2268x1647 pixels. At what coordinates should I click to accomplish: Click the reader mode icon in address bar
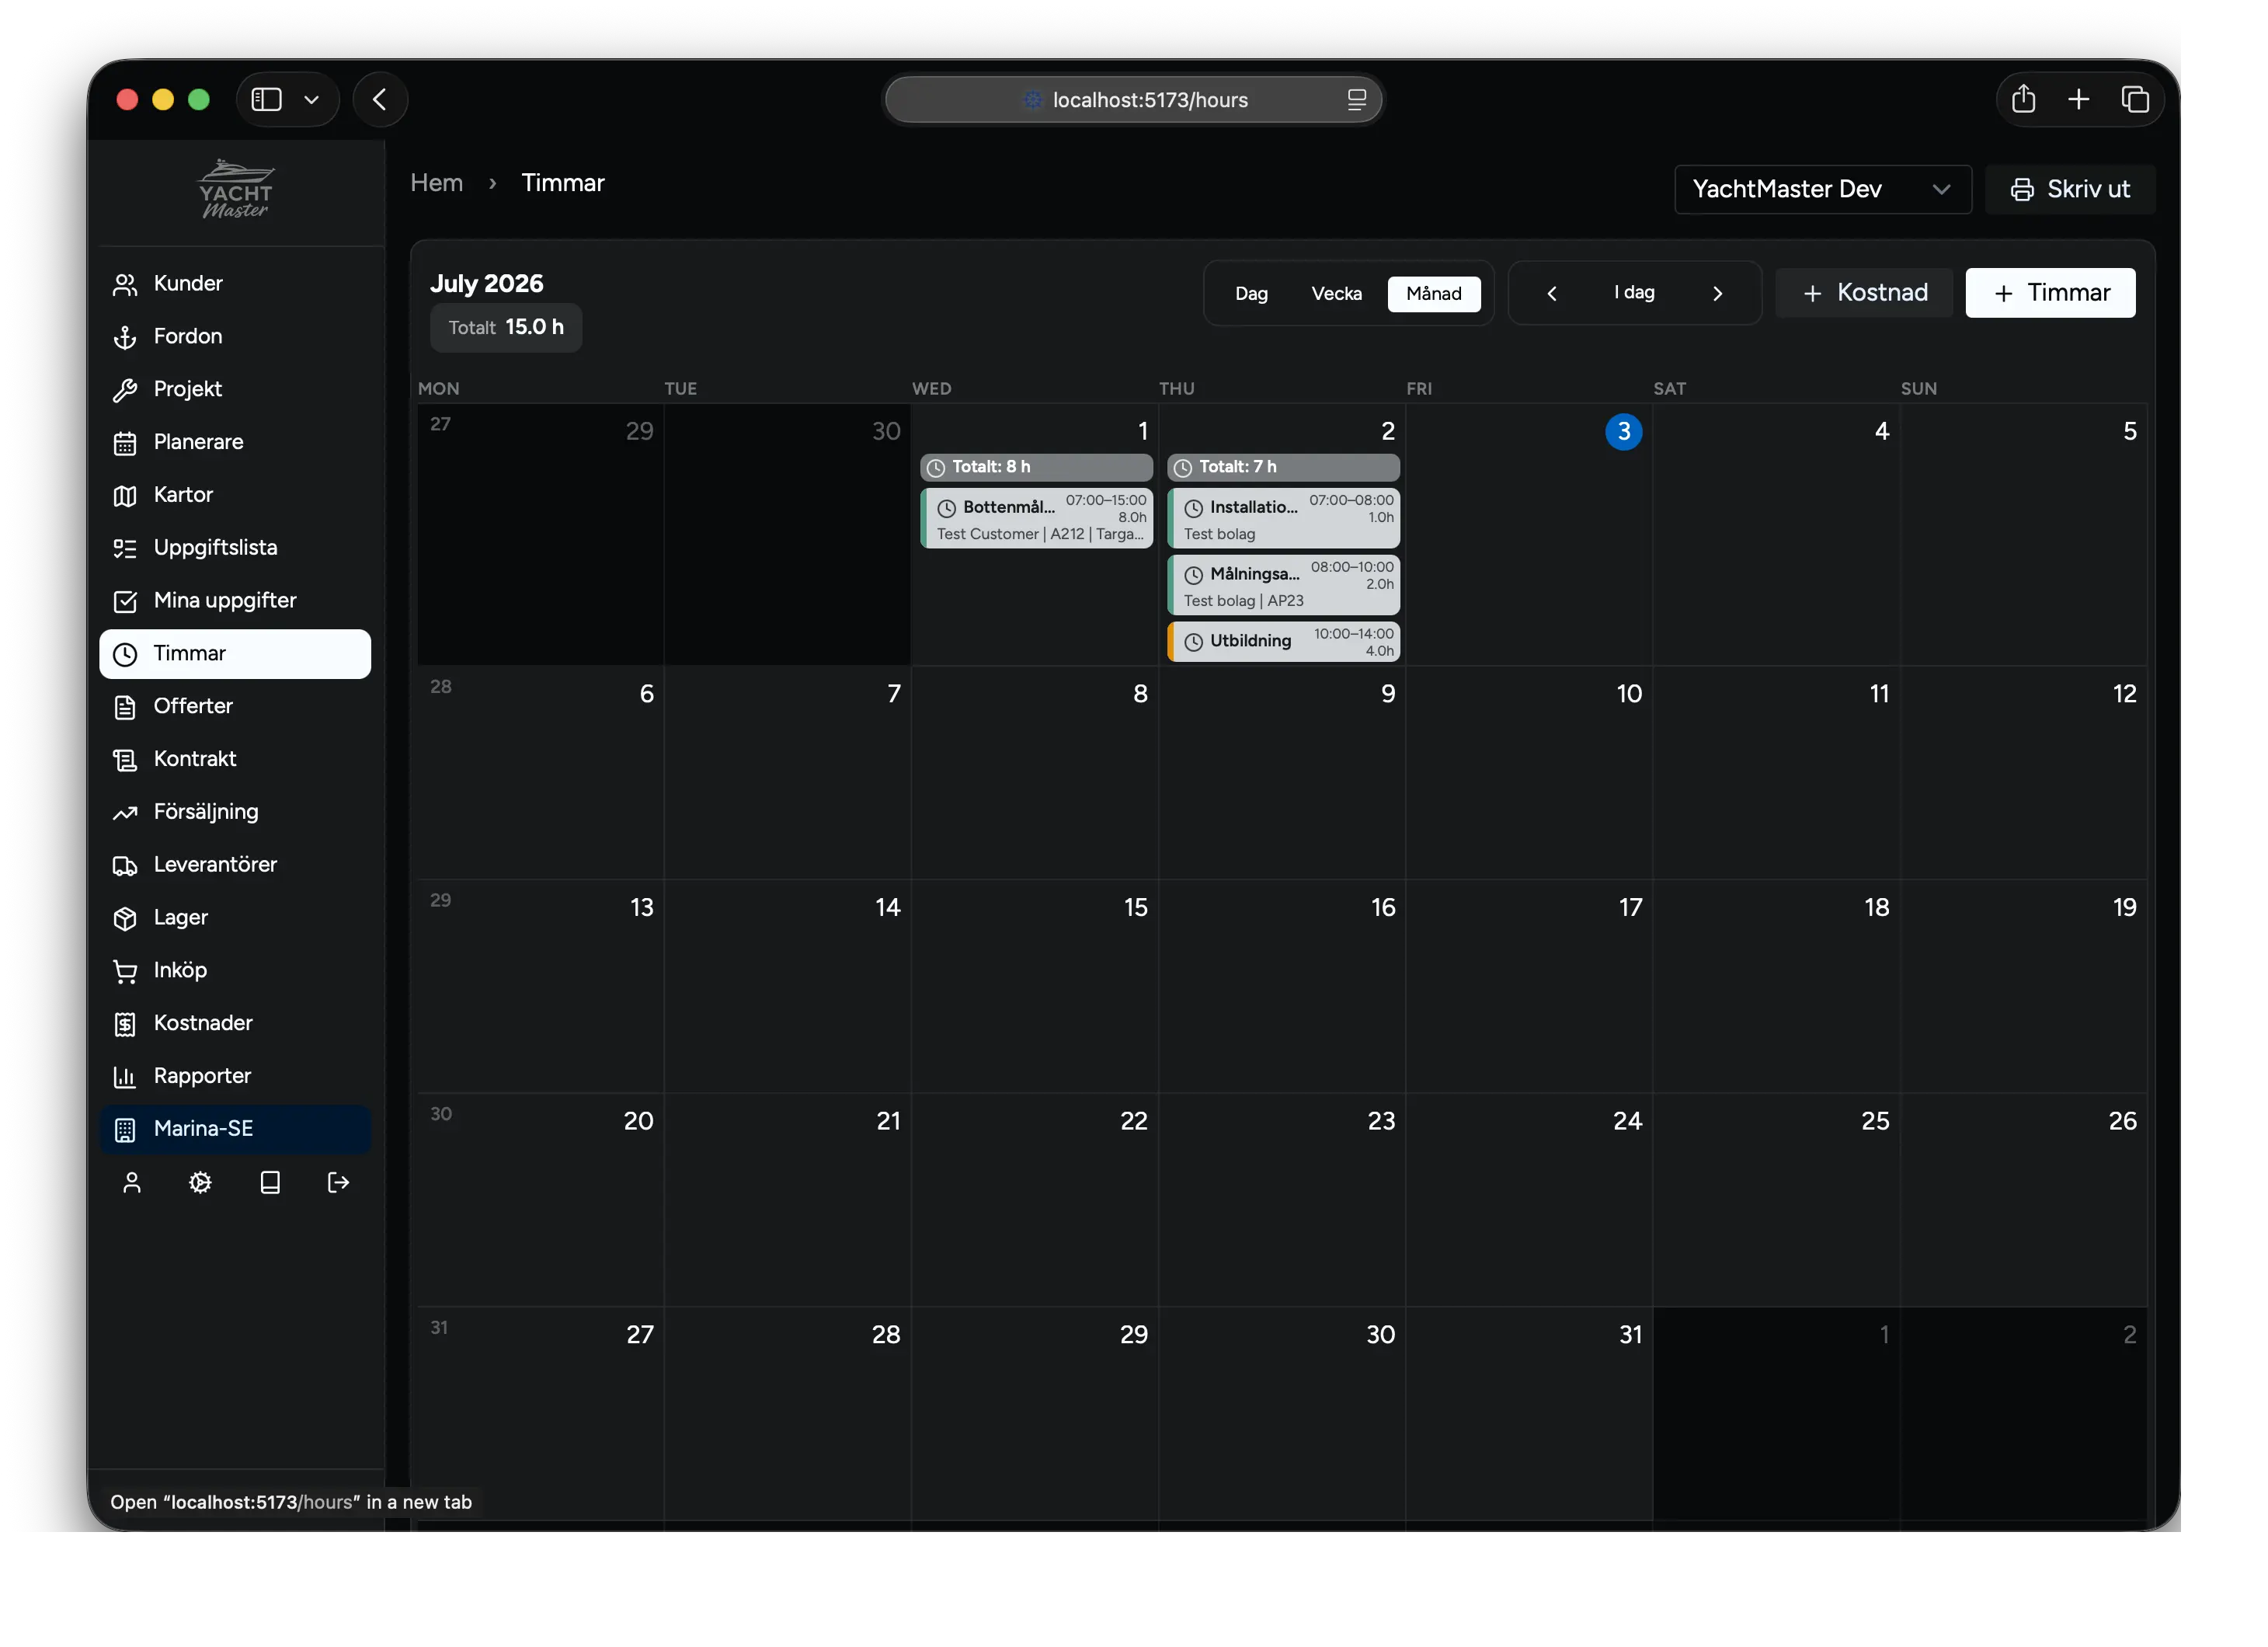(x=1358, y=100)
